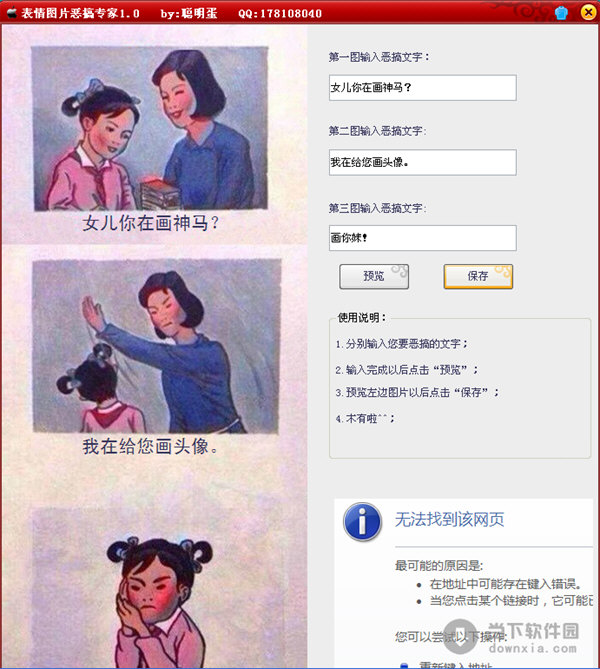Click instruction step 2 about 预览
This screenshot has height=669, width=600.
pos(407,370)
